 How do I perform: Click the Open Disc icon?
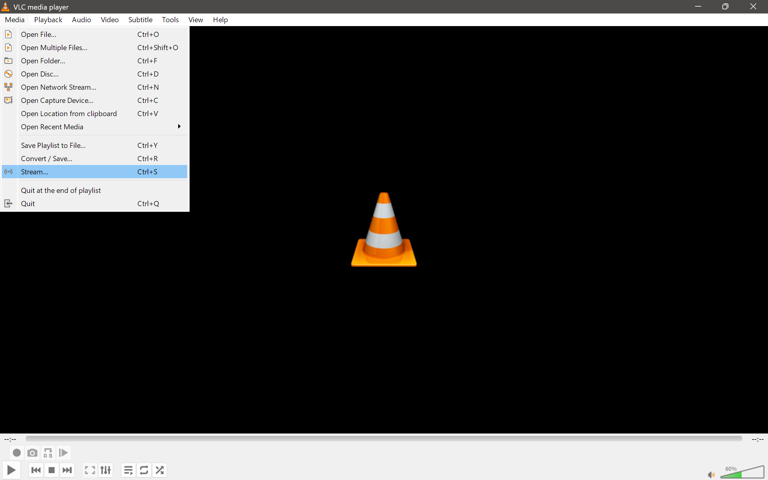pyautogui.click(x=8, y=74)
